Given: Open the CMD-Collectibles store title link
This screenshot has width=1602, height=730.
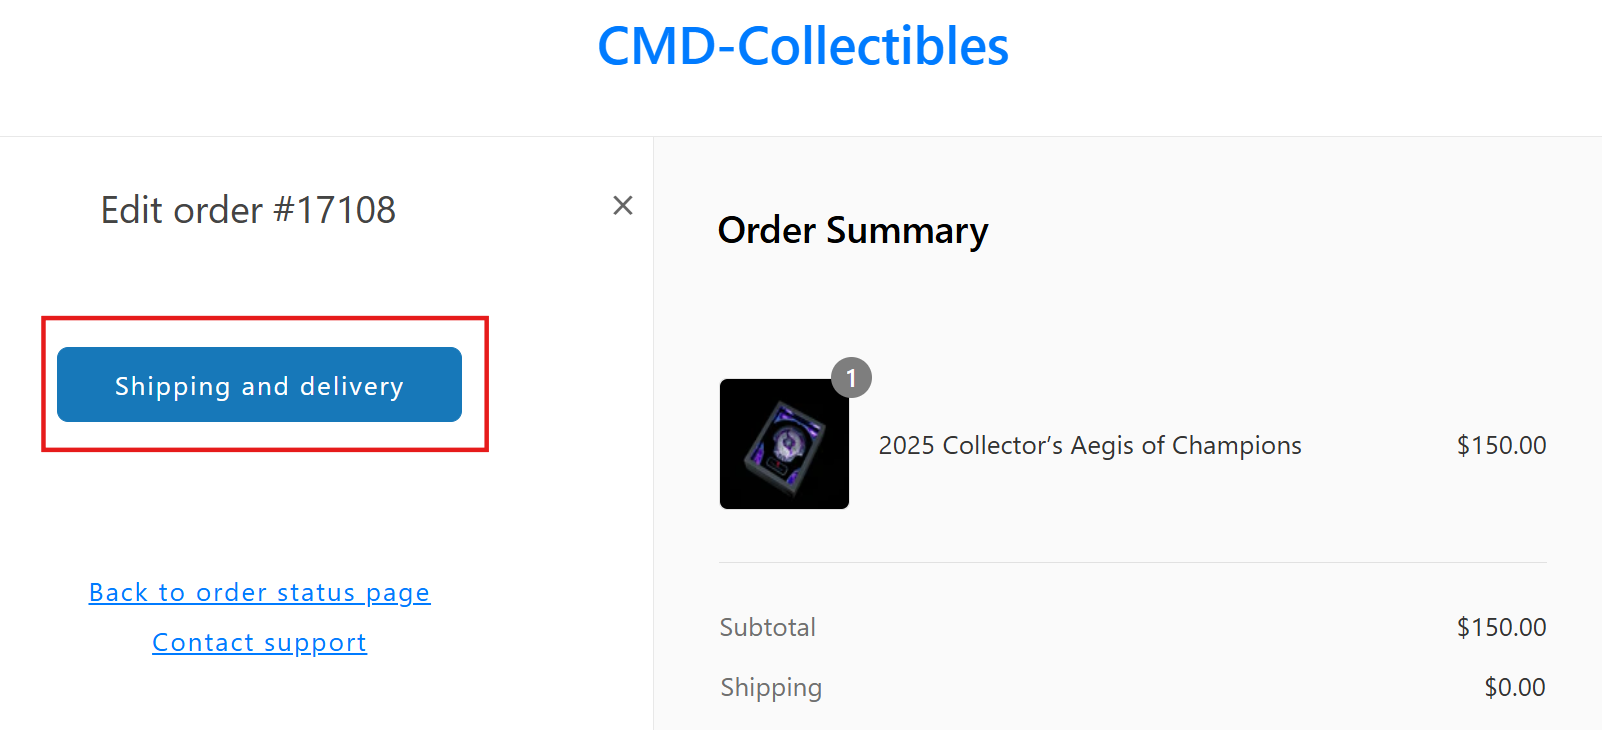Looking at the screenshot, I should tap(802, 47).
